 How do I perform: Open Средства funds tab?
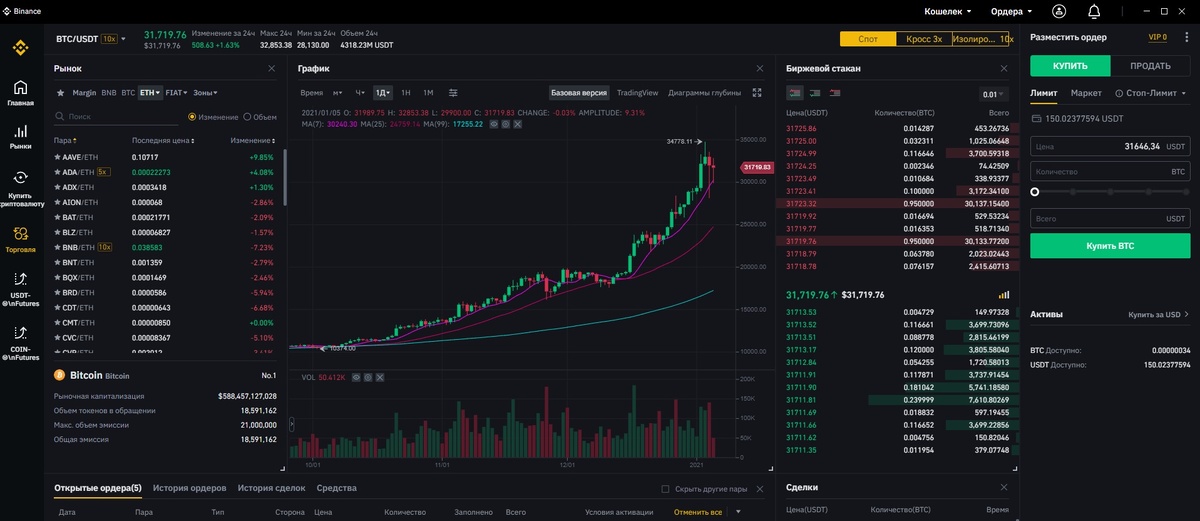click(x=336, y=488)
